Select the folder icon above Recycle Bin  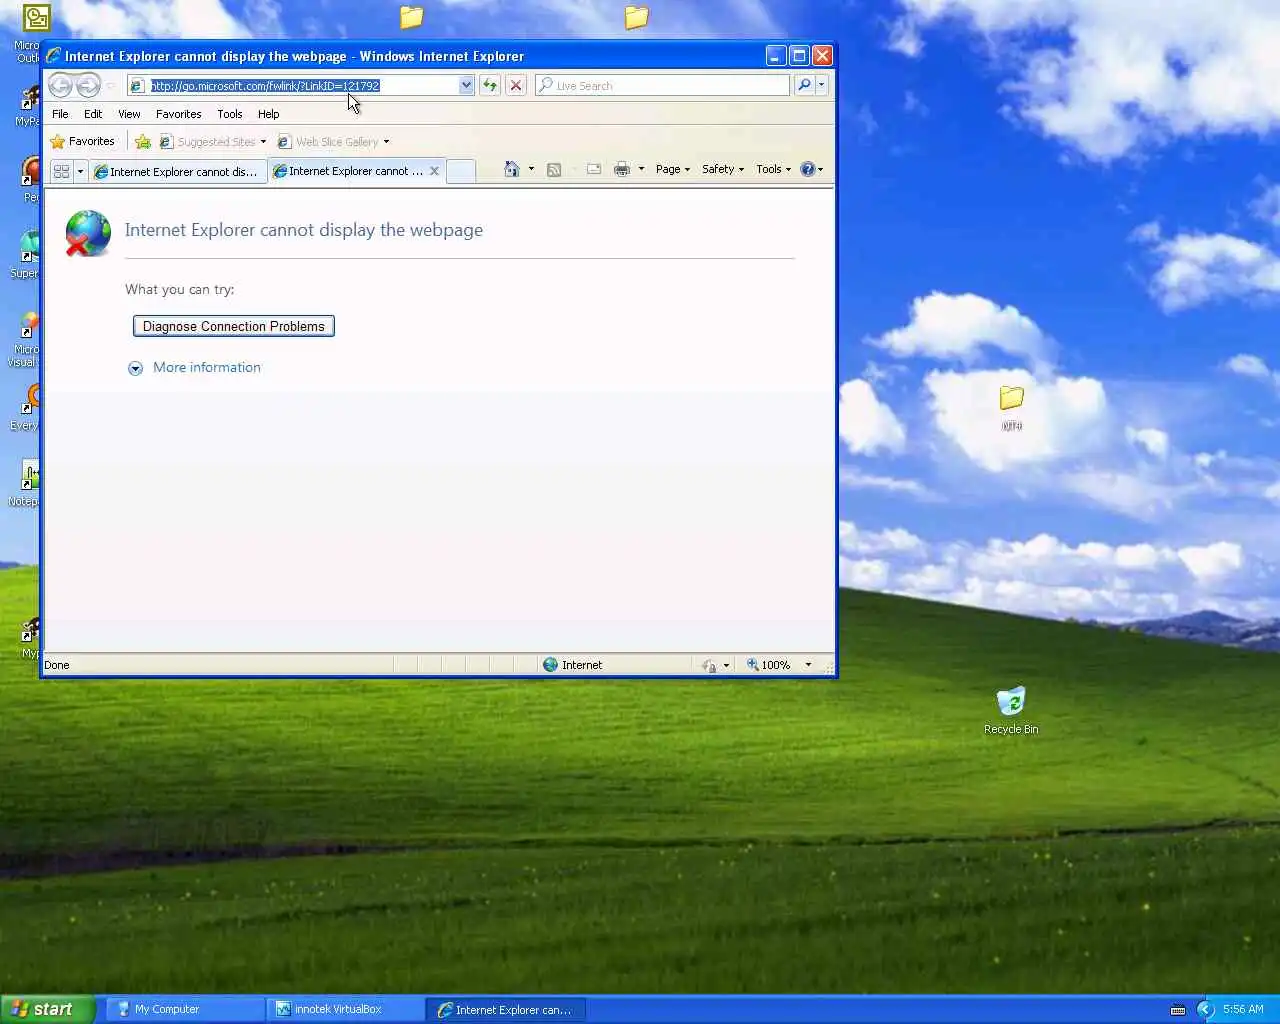coord(1011,407)
